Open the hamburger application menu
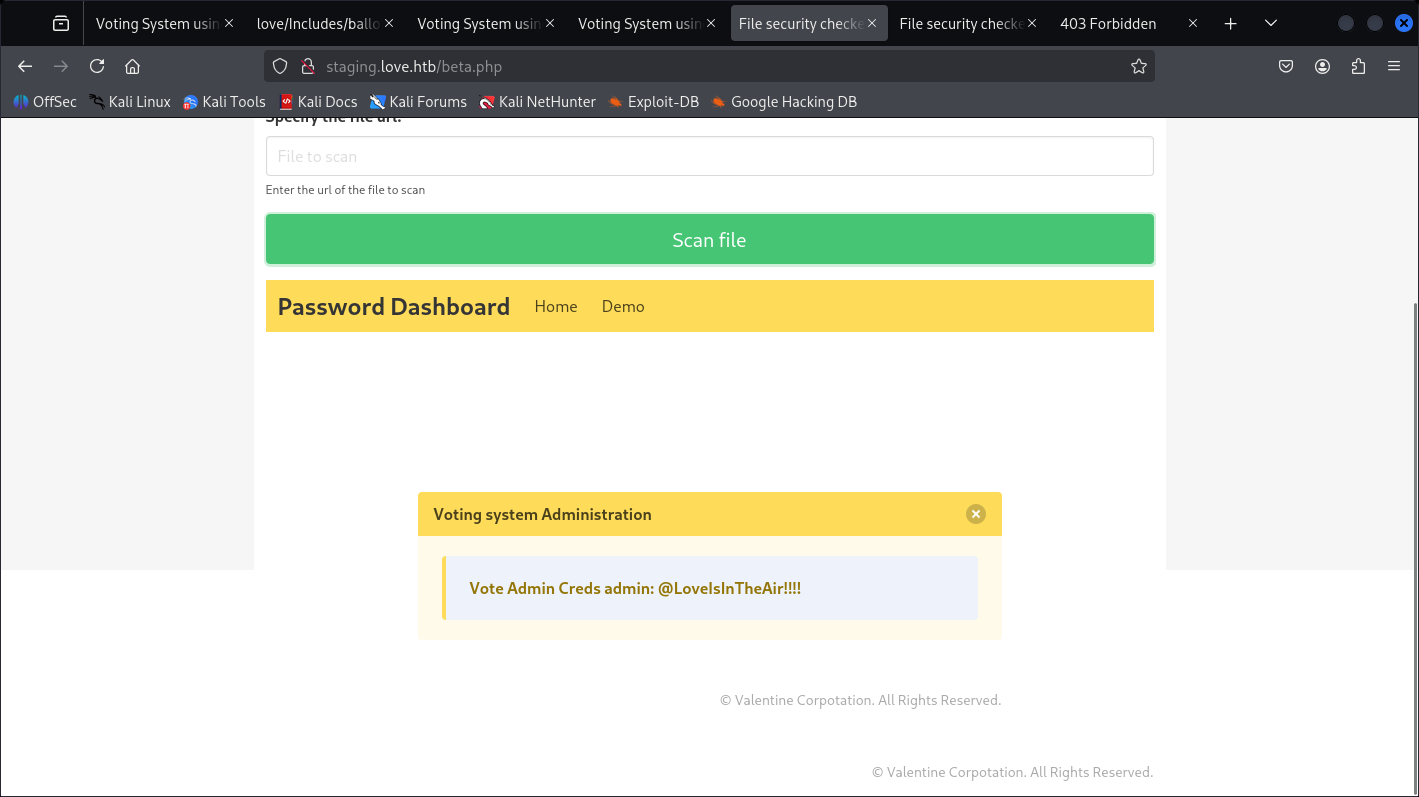The image size is (1419, 797). tap(1394, 66)
